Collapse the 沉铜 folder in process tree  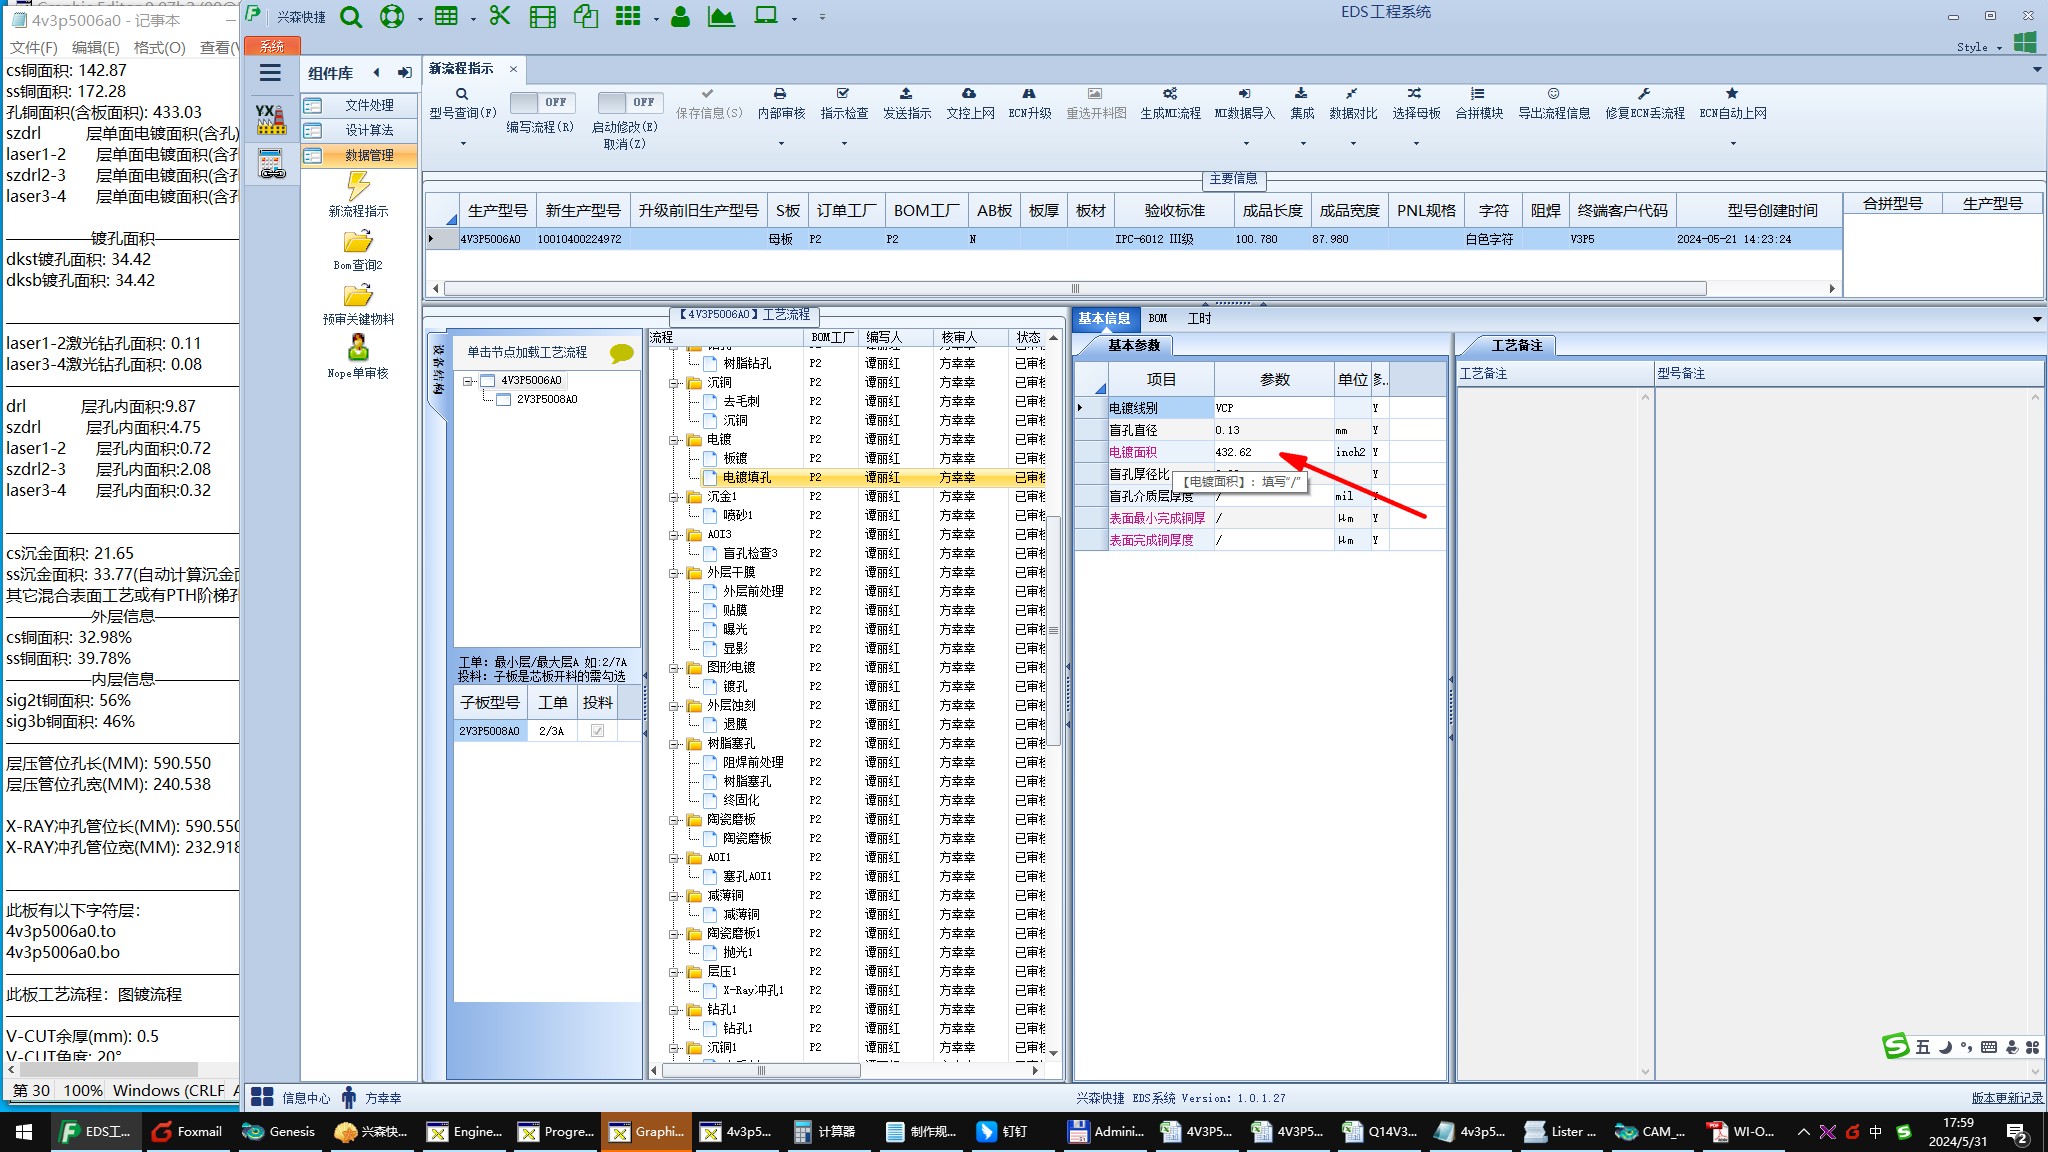(675, 383)
